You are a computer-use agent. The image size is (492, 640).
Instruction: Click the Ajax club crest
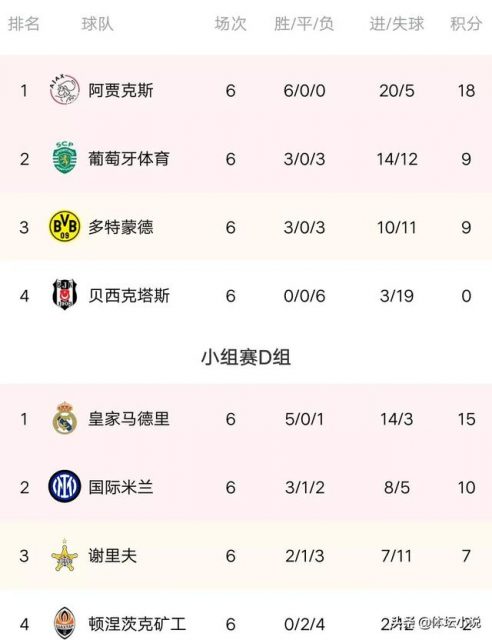[x=65, y=90]
